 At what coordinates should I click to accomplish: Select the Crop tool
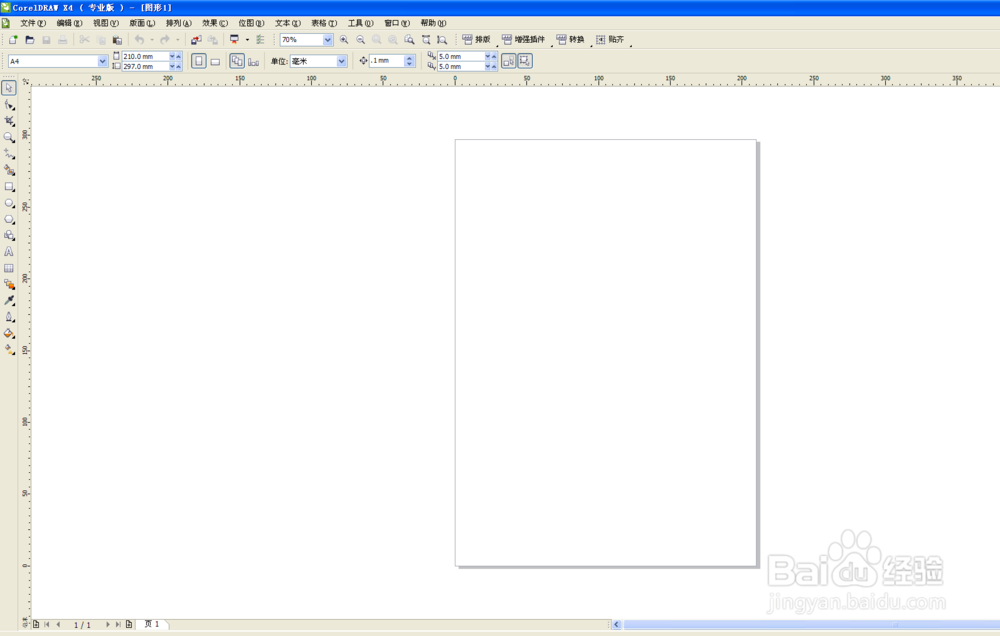(9, 121)
